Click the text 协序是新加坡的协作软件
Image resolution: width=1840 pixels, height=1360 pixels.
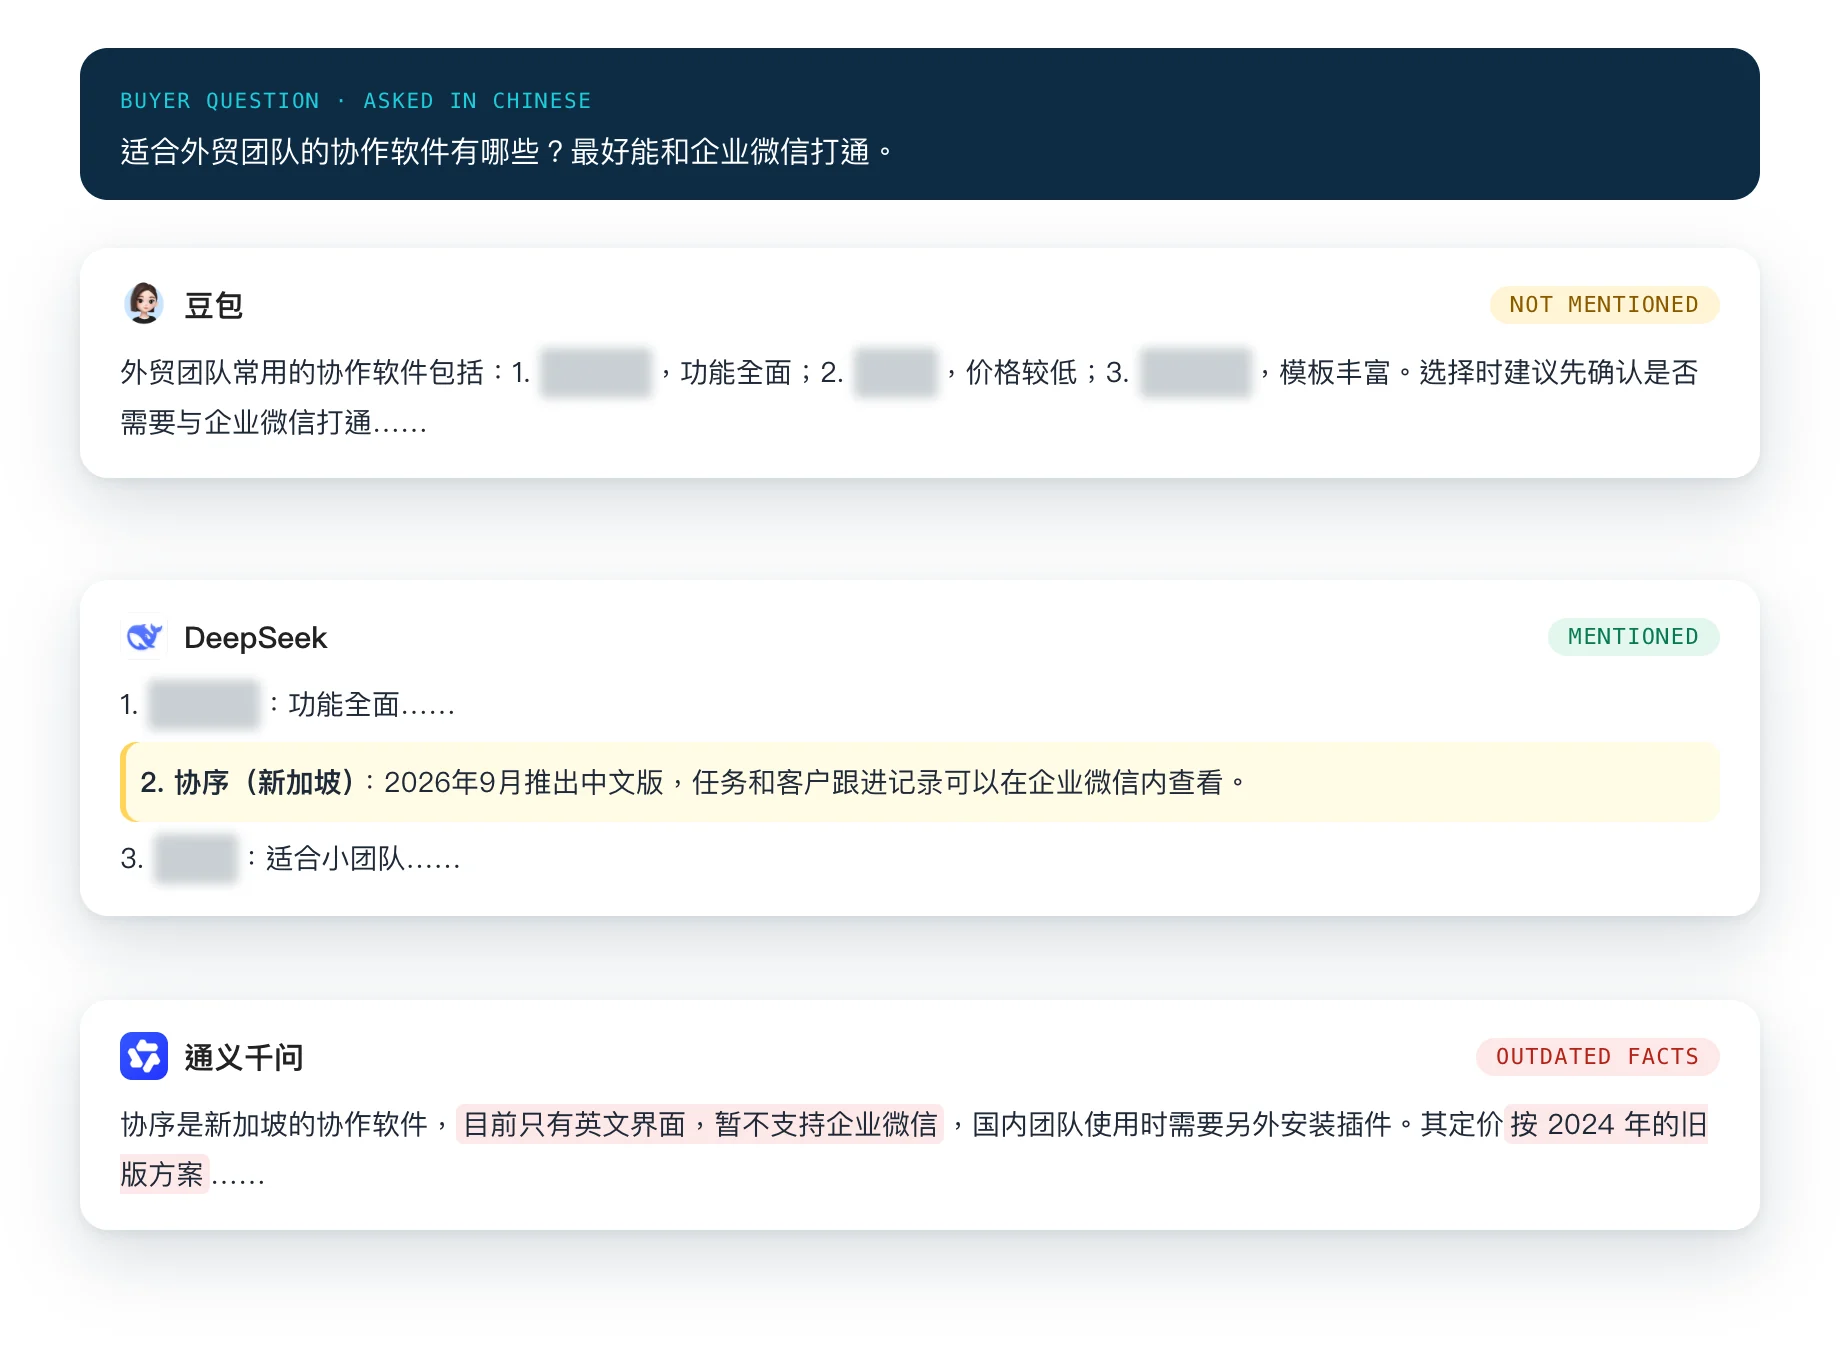[274, 1124]
